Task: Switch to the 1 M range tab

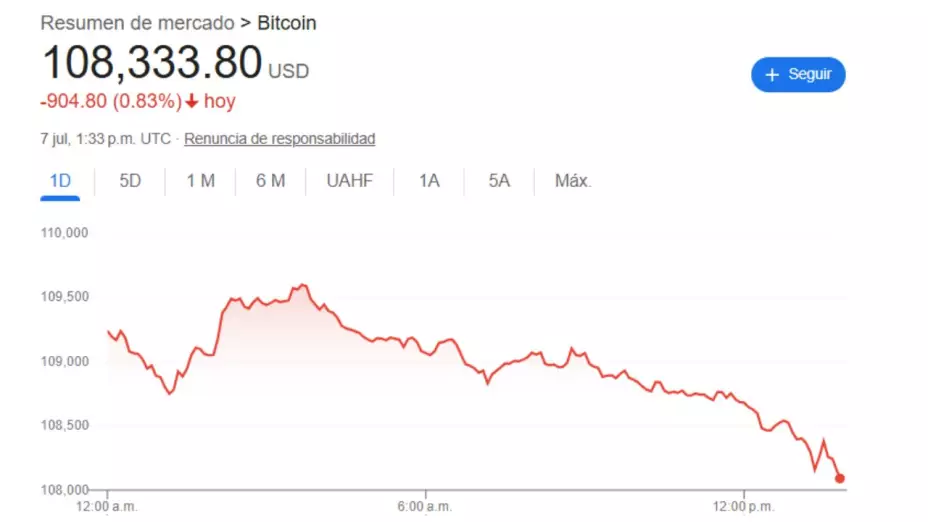Action: (x=201, y=181)
